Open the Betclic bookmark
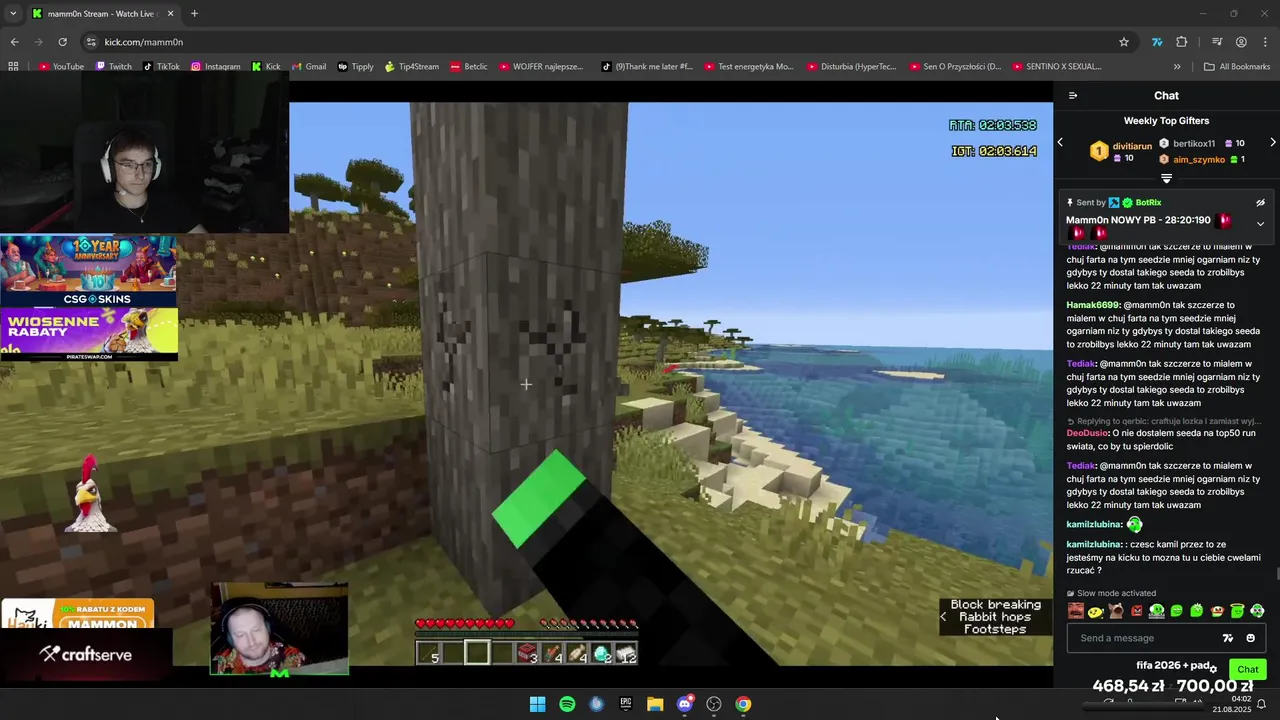Screen dimensions: 1280x720 coord(468,66)
